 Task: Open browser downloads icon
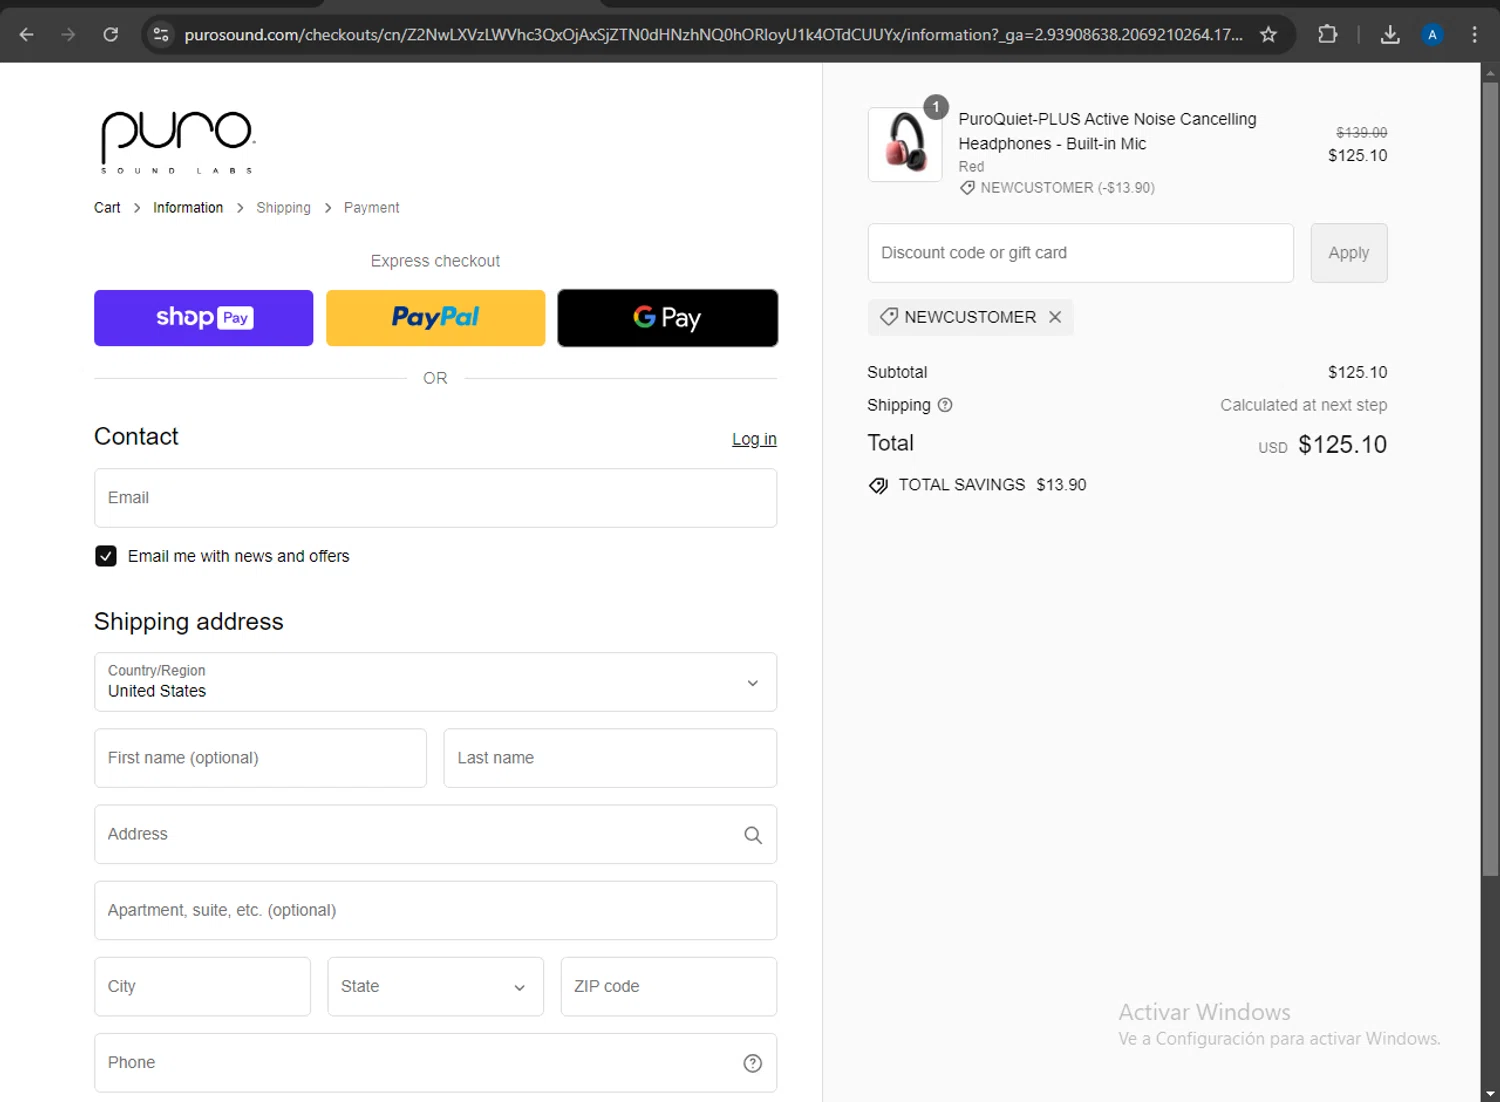point(1390,35)
